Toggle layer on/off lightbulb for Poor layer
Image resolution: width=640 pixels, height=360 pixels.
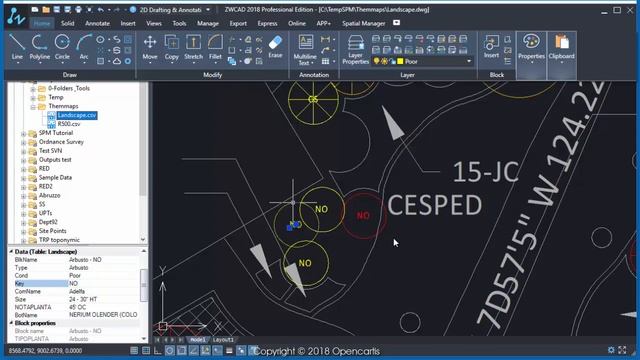376,61
